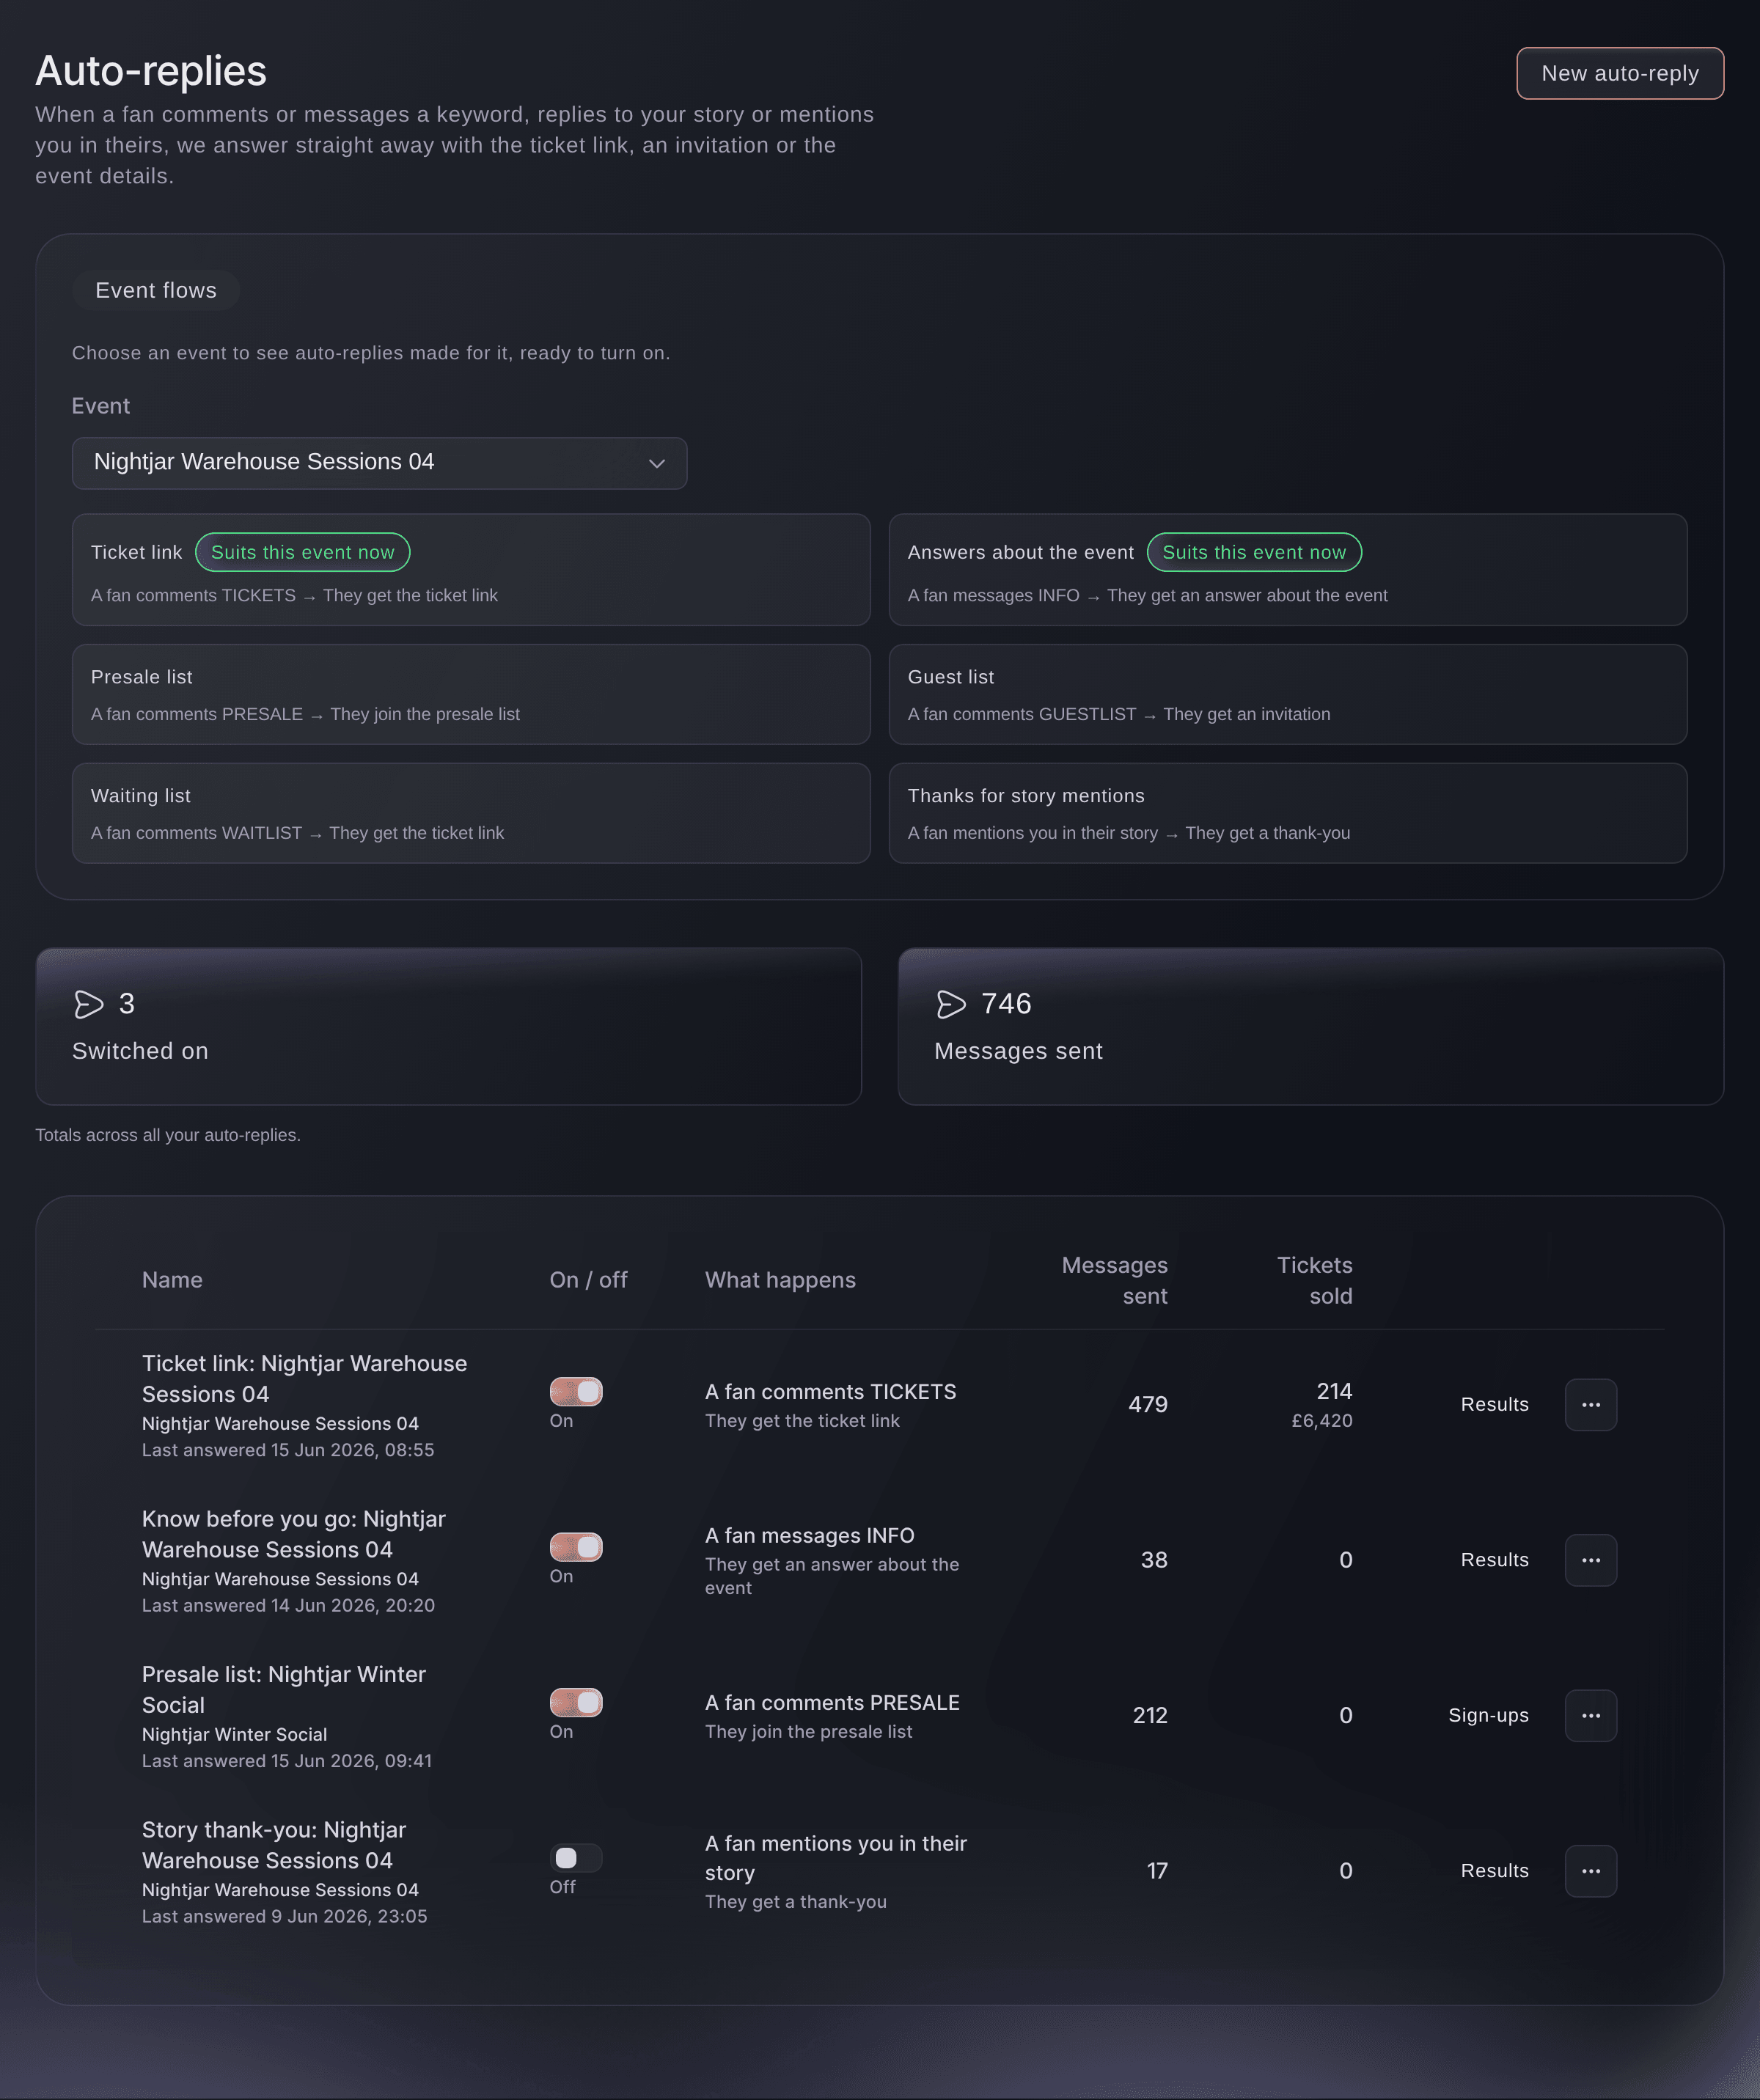Open more options for Presale list Winter Social row

pyautogui.click(x=1590, y=1715)
